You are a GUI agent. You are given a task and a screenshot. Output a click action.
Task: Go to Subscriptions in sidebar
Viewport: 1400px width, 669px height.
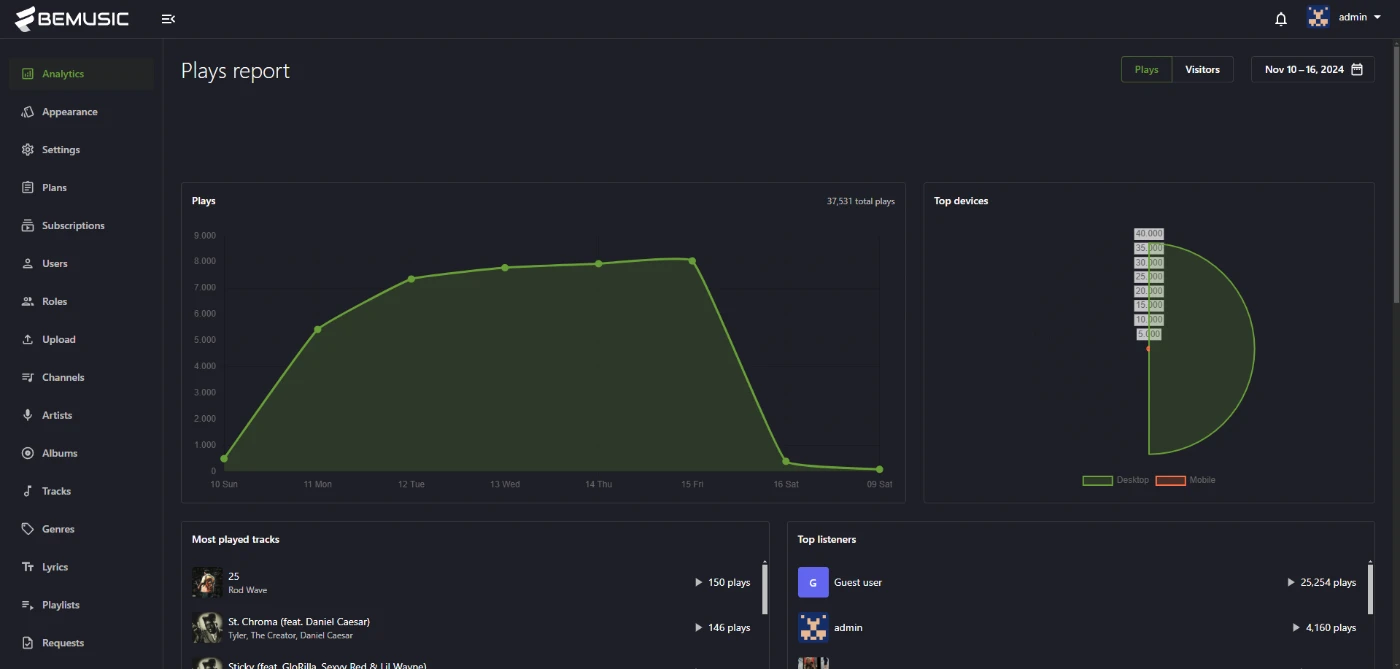click(x=73, y=226)
